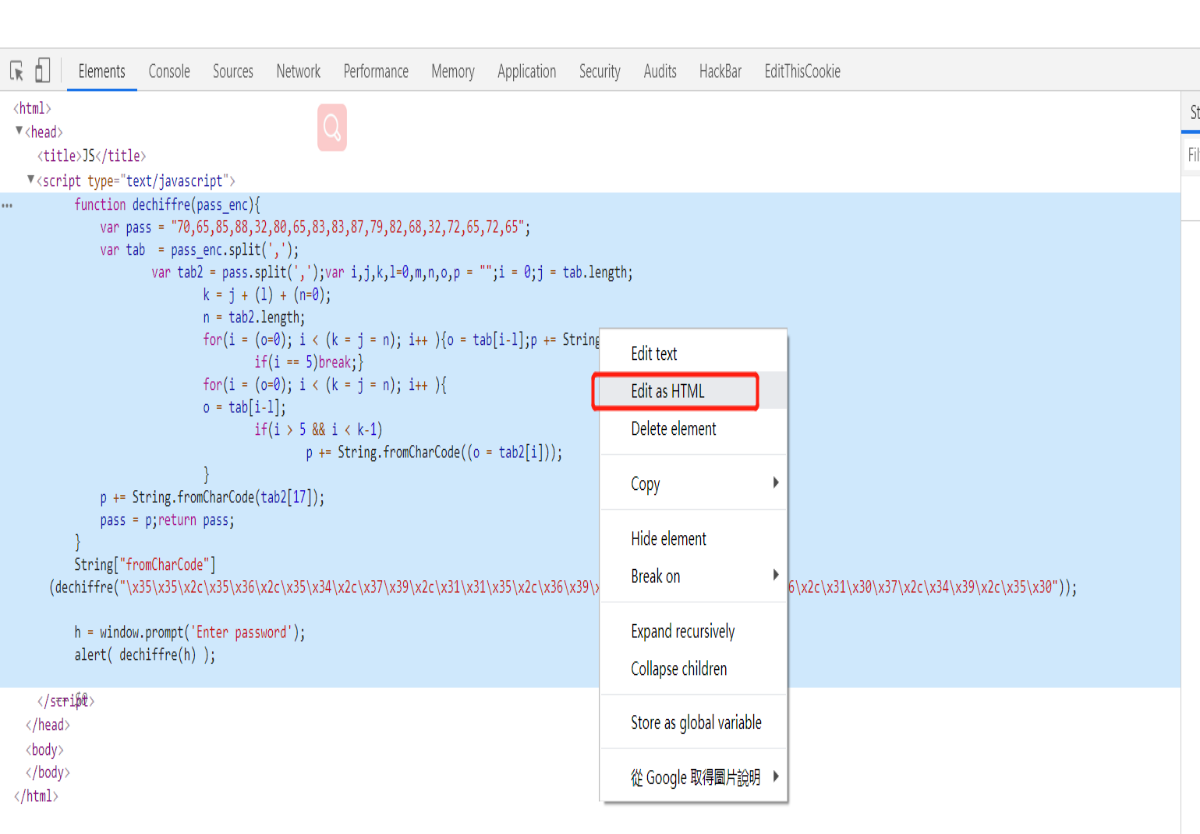Image resolution: width=1200 pixels, height=834 pixels.
Task: Switch to the Elements tab
Action: click(102, 71)
